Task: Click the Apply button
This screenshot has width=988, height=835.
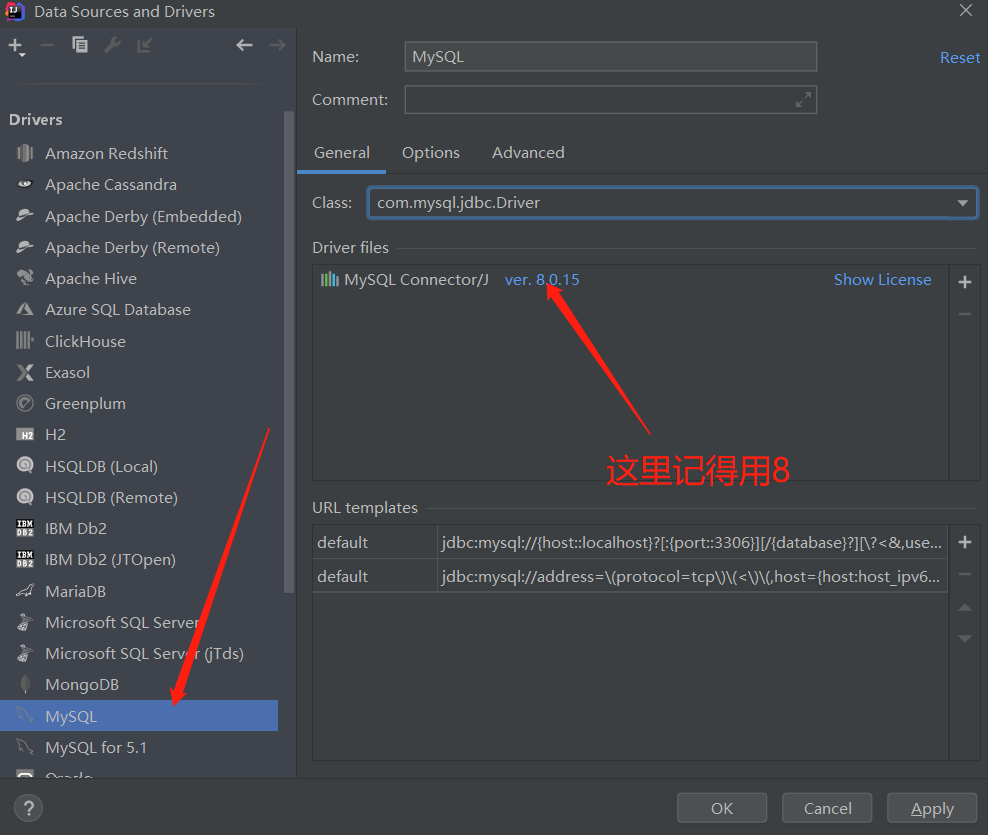Action: coord(932,808)
